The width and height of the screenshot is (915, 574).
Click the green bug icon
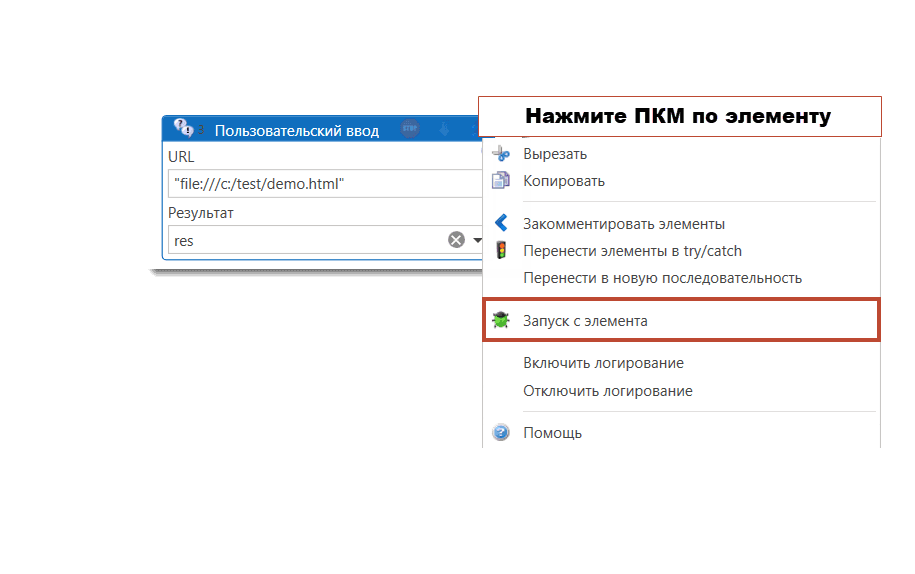click(x=502, y=321)
